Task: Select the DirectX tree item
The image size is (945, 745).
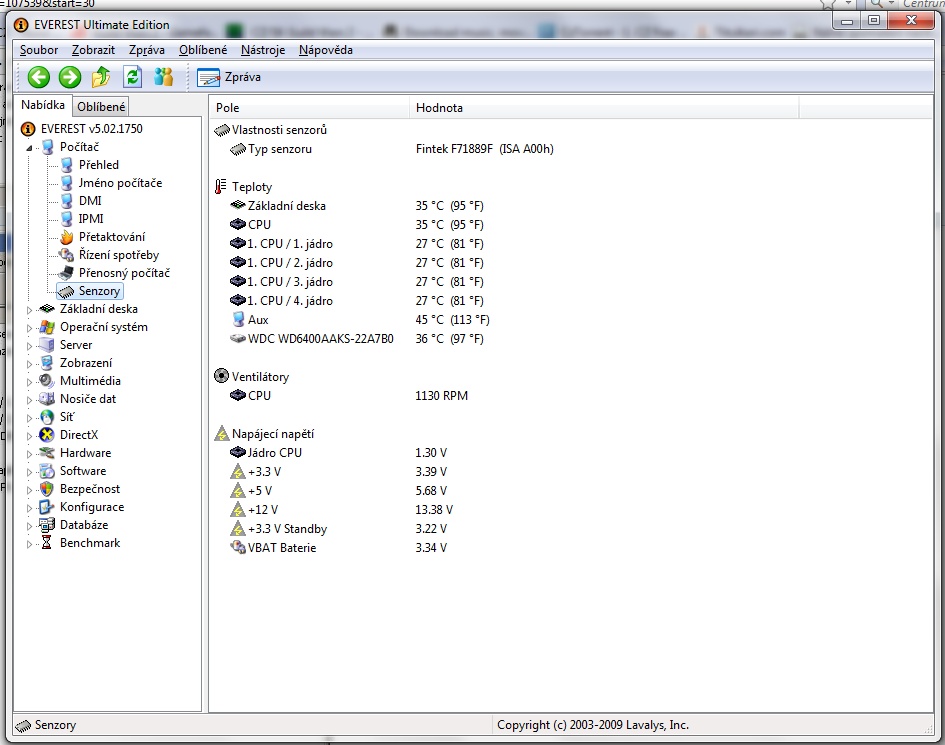Action: pyautogui.click(x=78, y=435)
